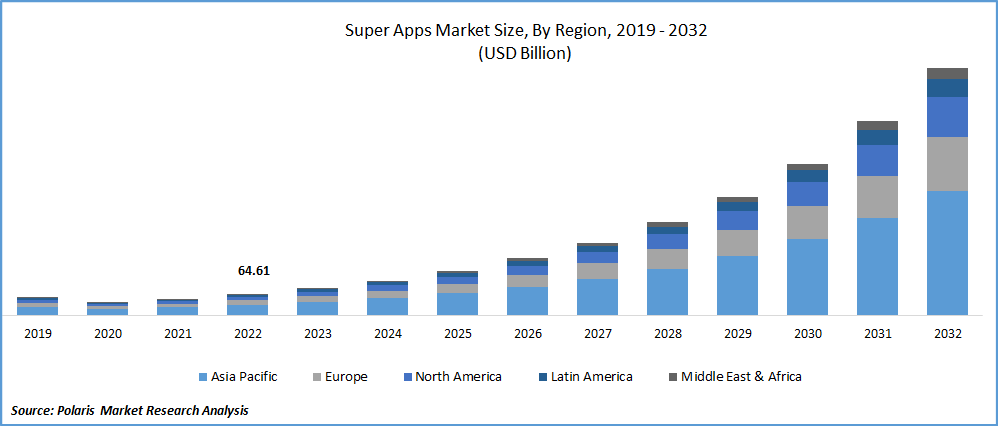Click the 64.61 data label above 2022
Screen dimensions: 998x426
pos(254,271)
